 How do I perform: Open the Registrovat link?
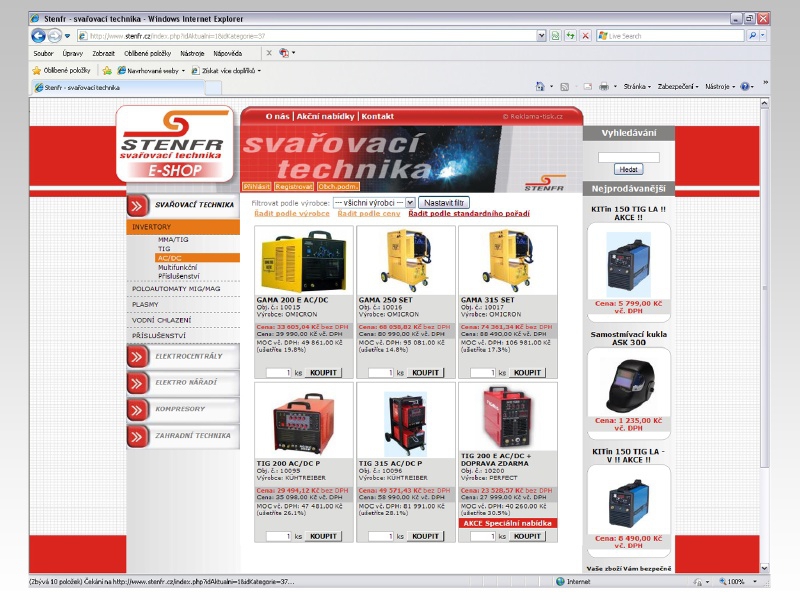[294, 187]
